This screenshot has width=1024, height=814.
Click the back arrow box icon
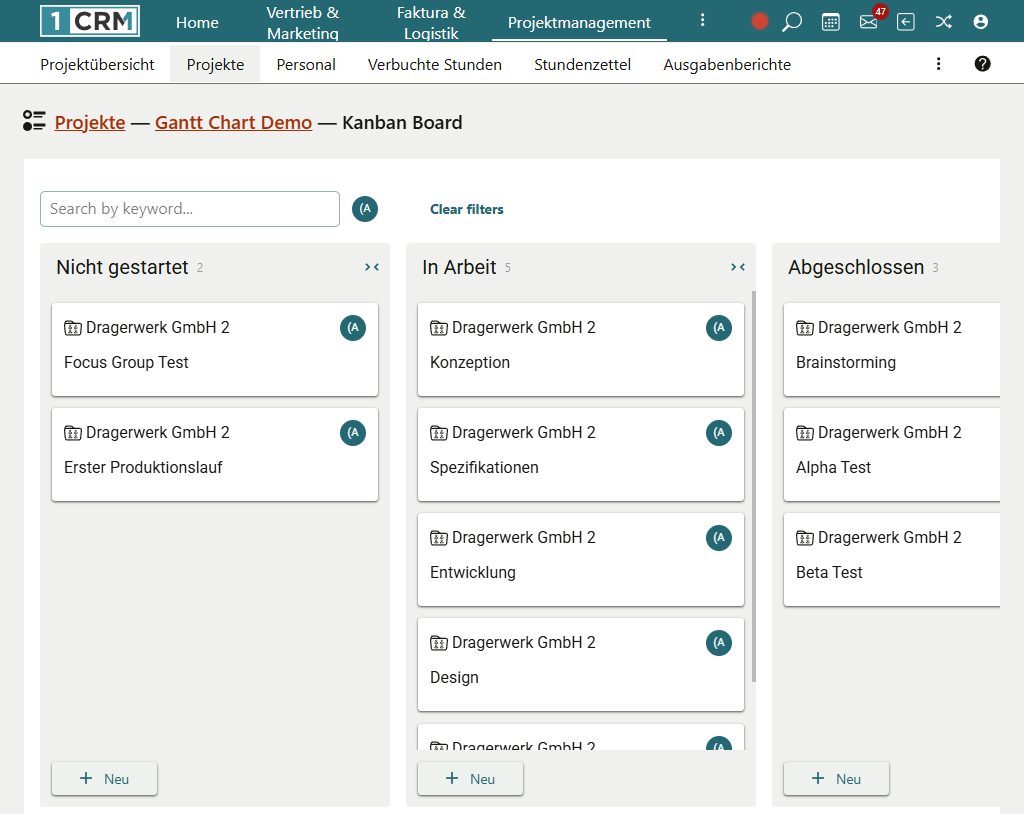click(x=906, y=22)
